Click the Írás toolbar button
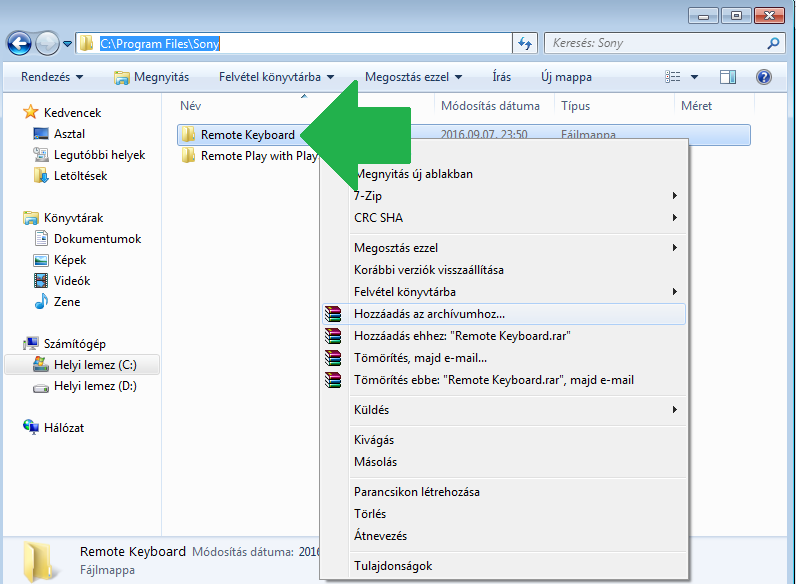The height and width of the screenshot is (584, 796). pos(502,77)
